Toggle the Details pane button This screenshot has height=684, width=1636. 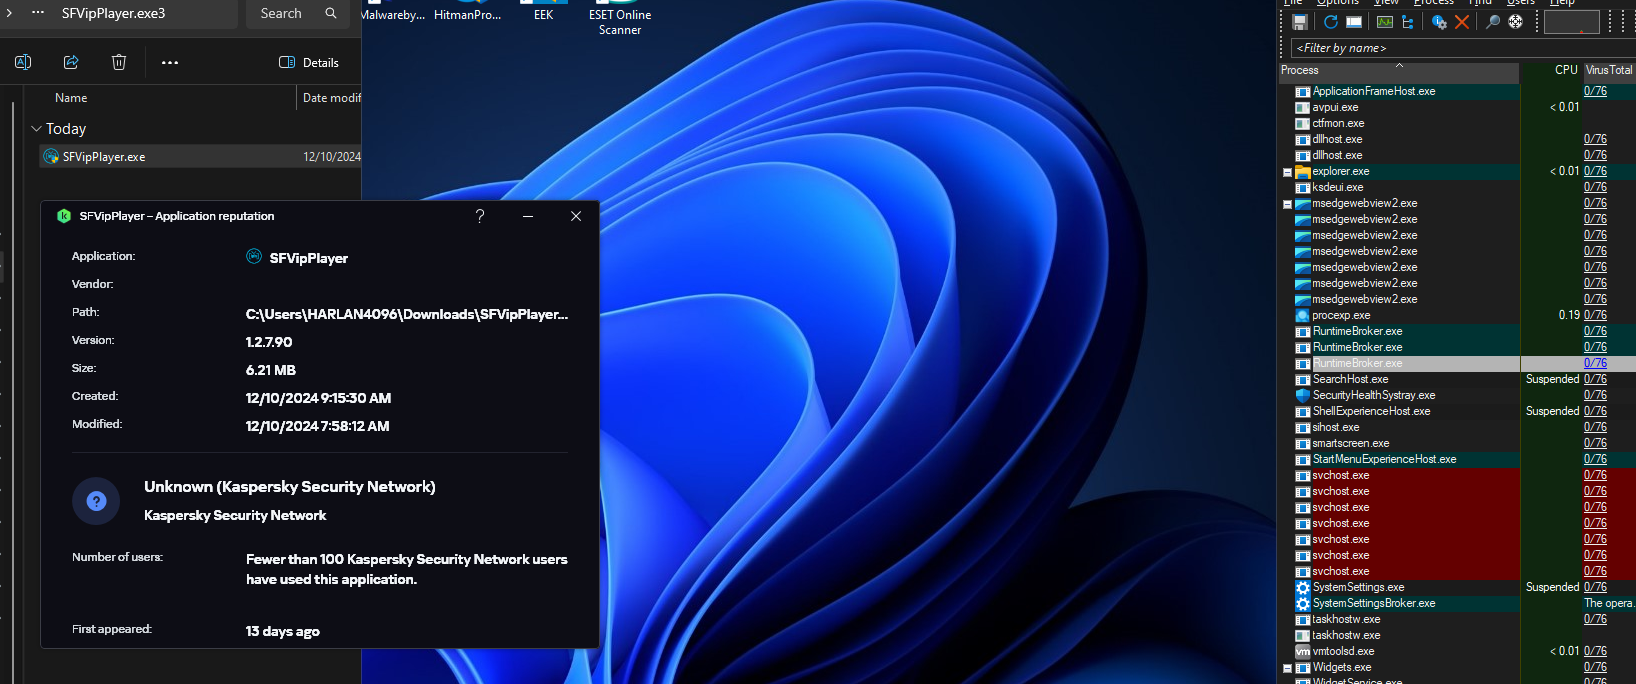tap(308, 62)
